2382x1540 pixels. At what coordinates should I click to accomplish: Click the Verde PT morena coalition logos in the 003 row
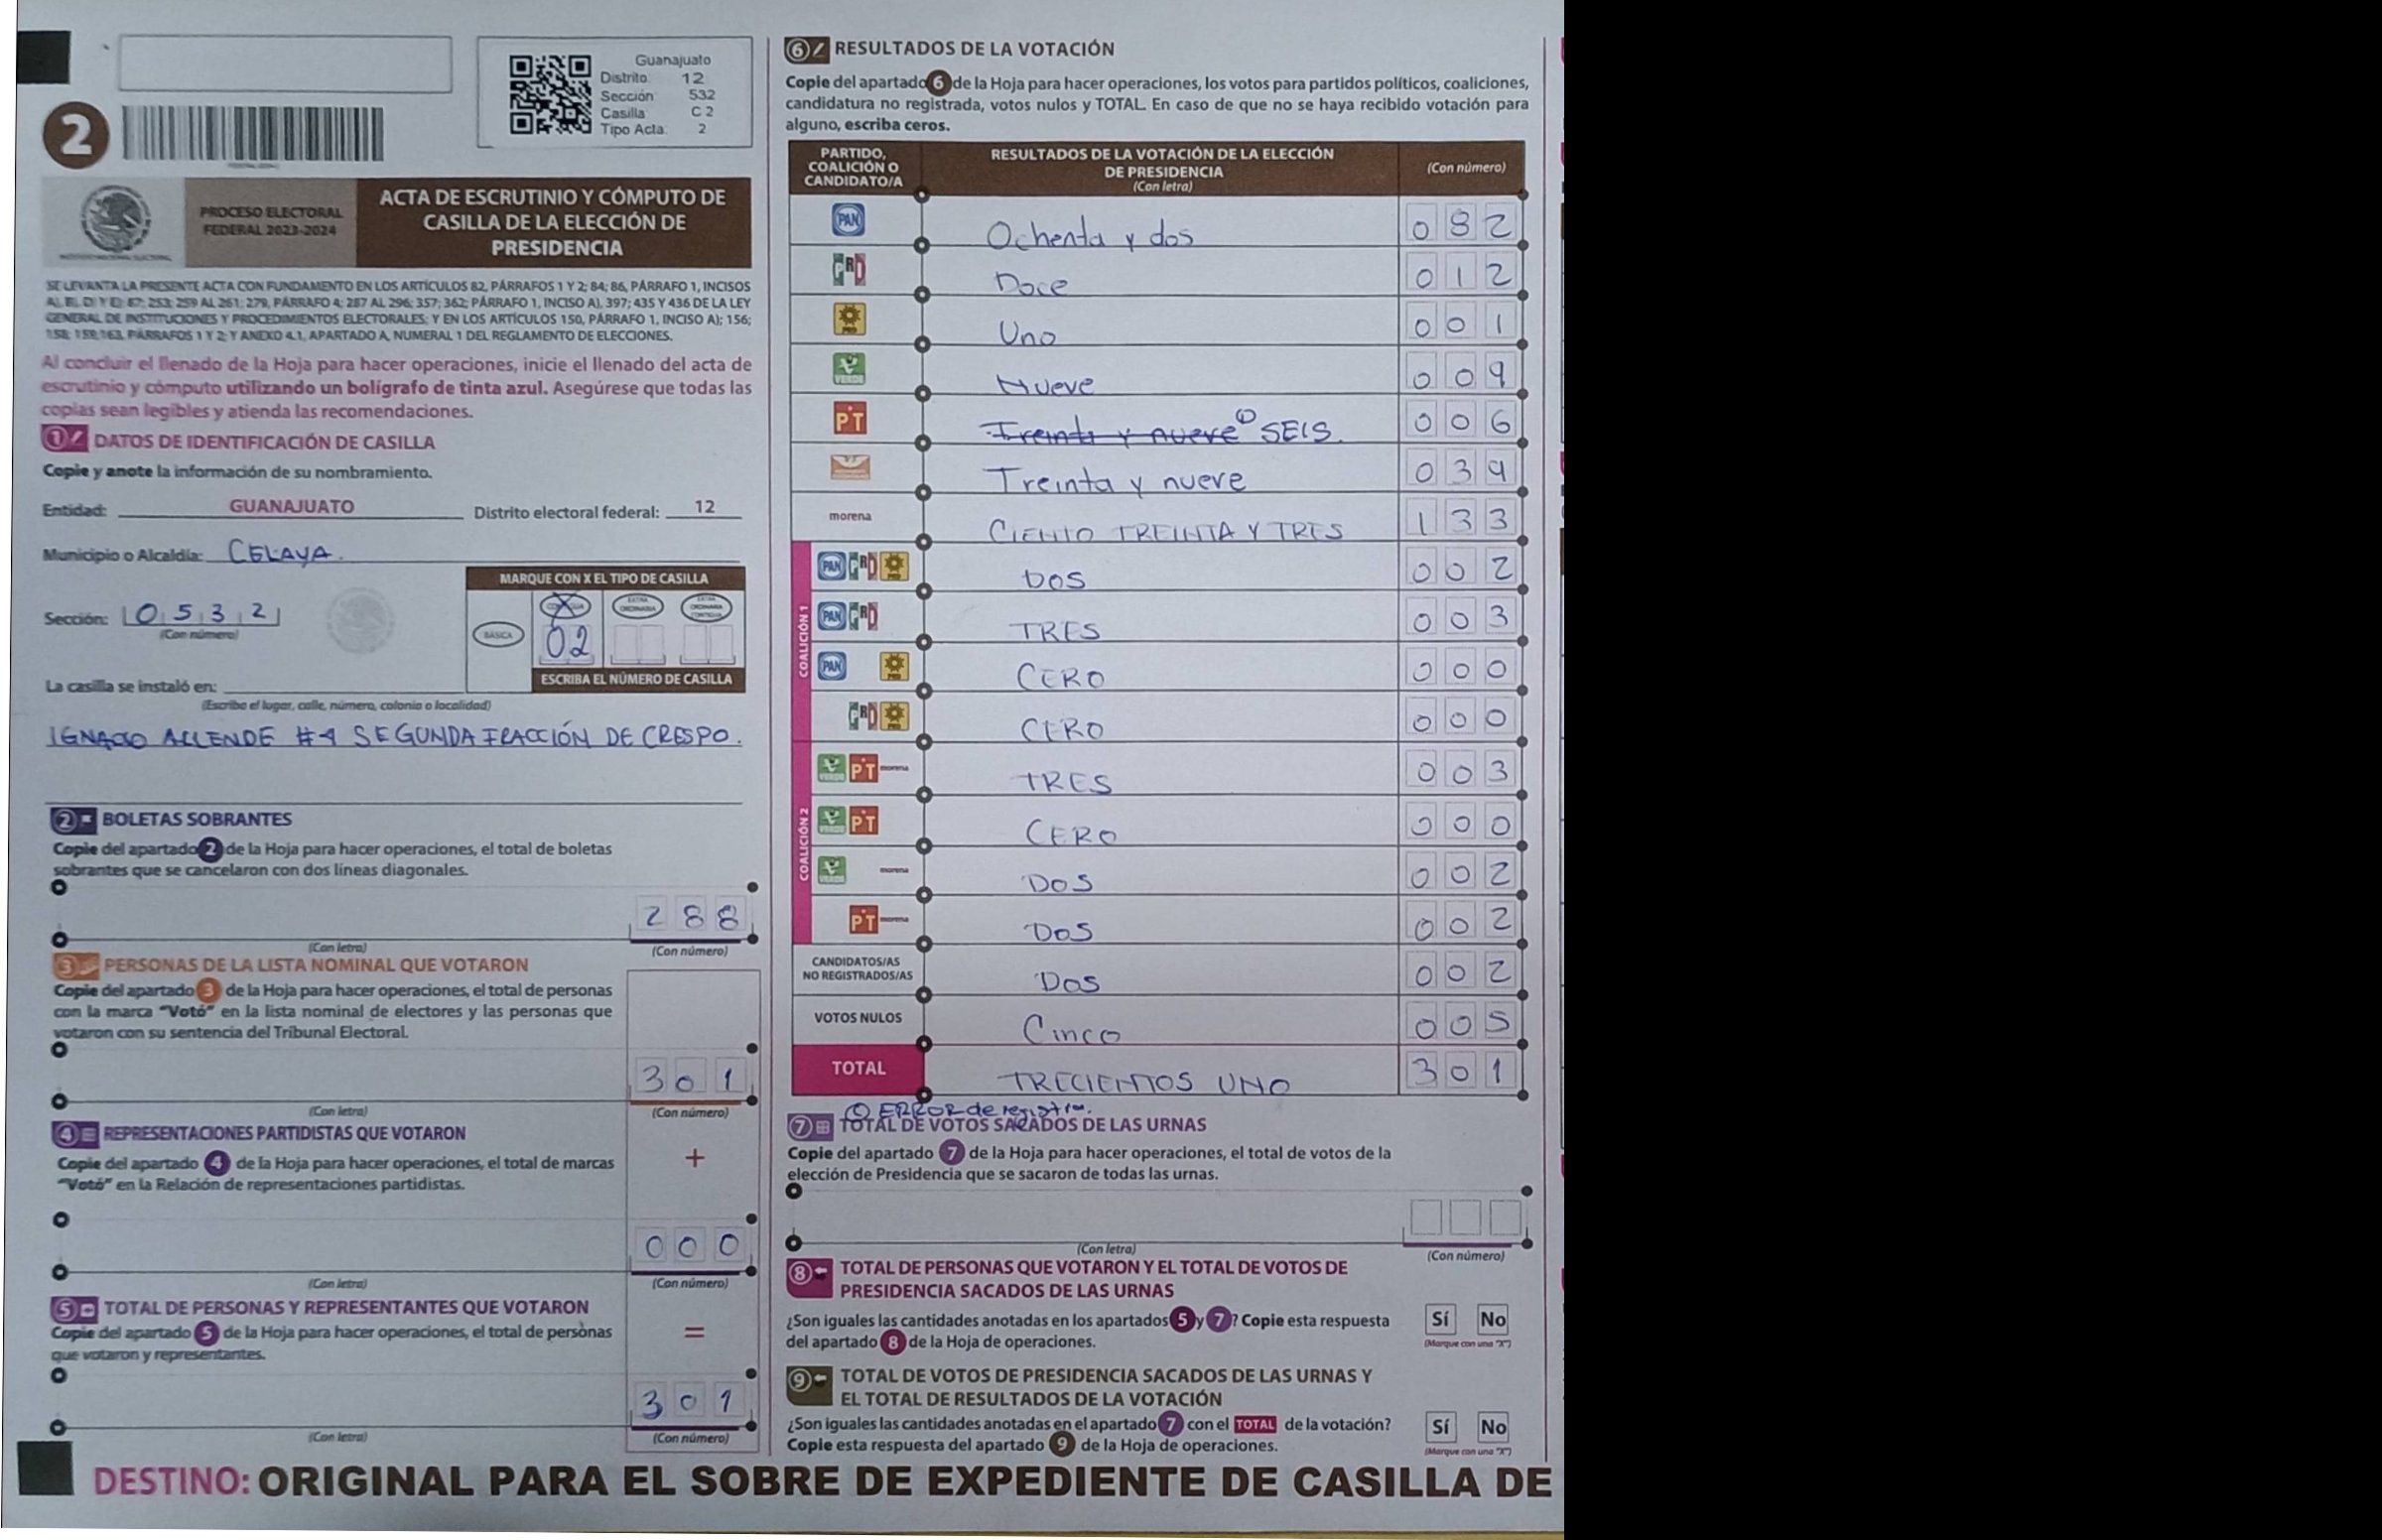click(x=864, y=770)
